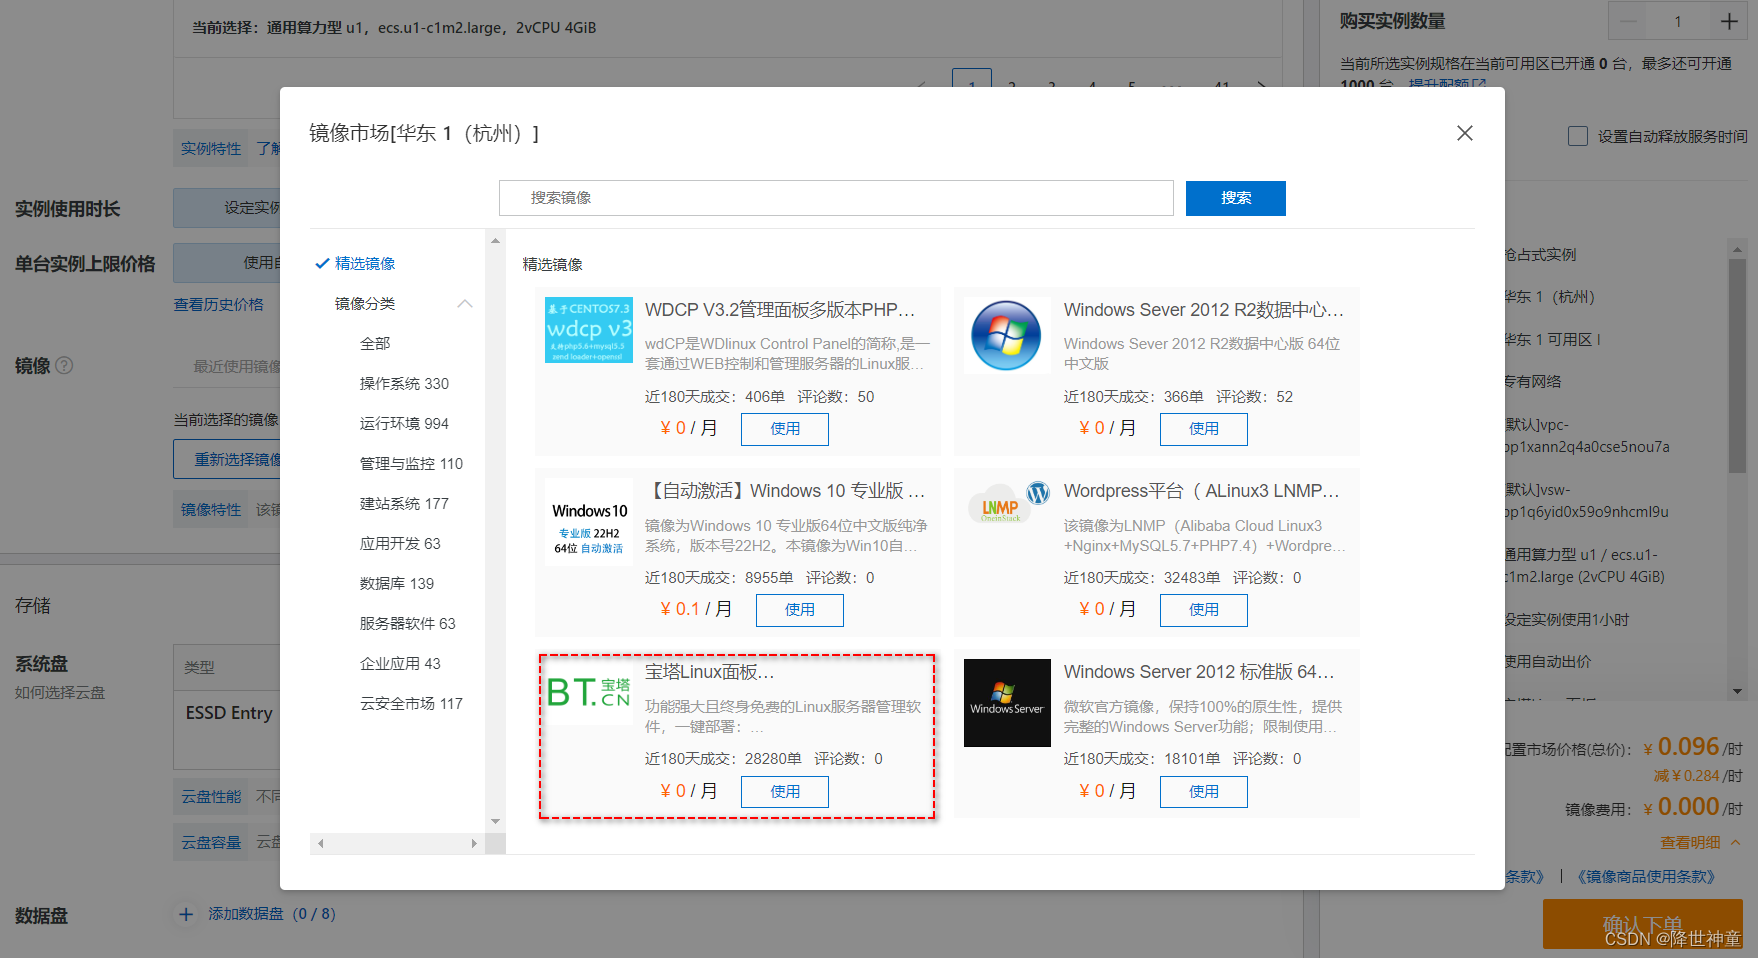Close the image marketplace dialog
The image size is (1758, 958).
click(1464, 133)
